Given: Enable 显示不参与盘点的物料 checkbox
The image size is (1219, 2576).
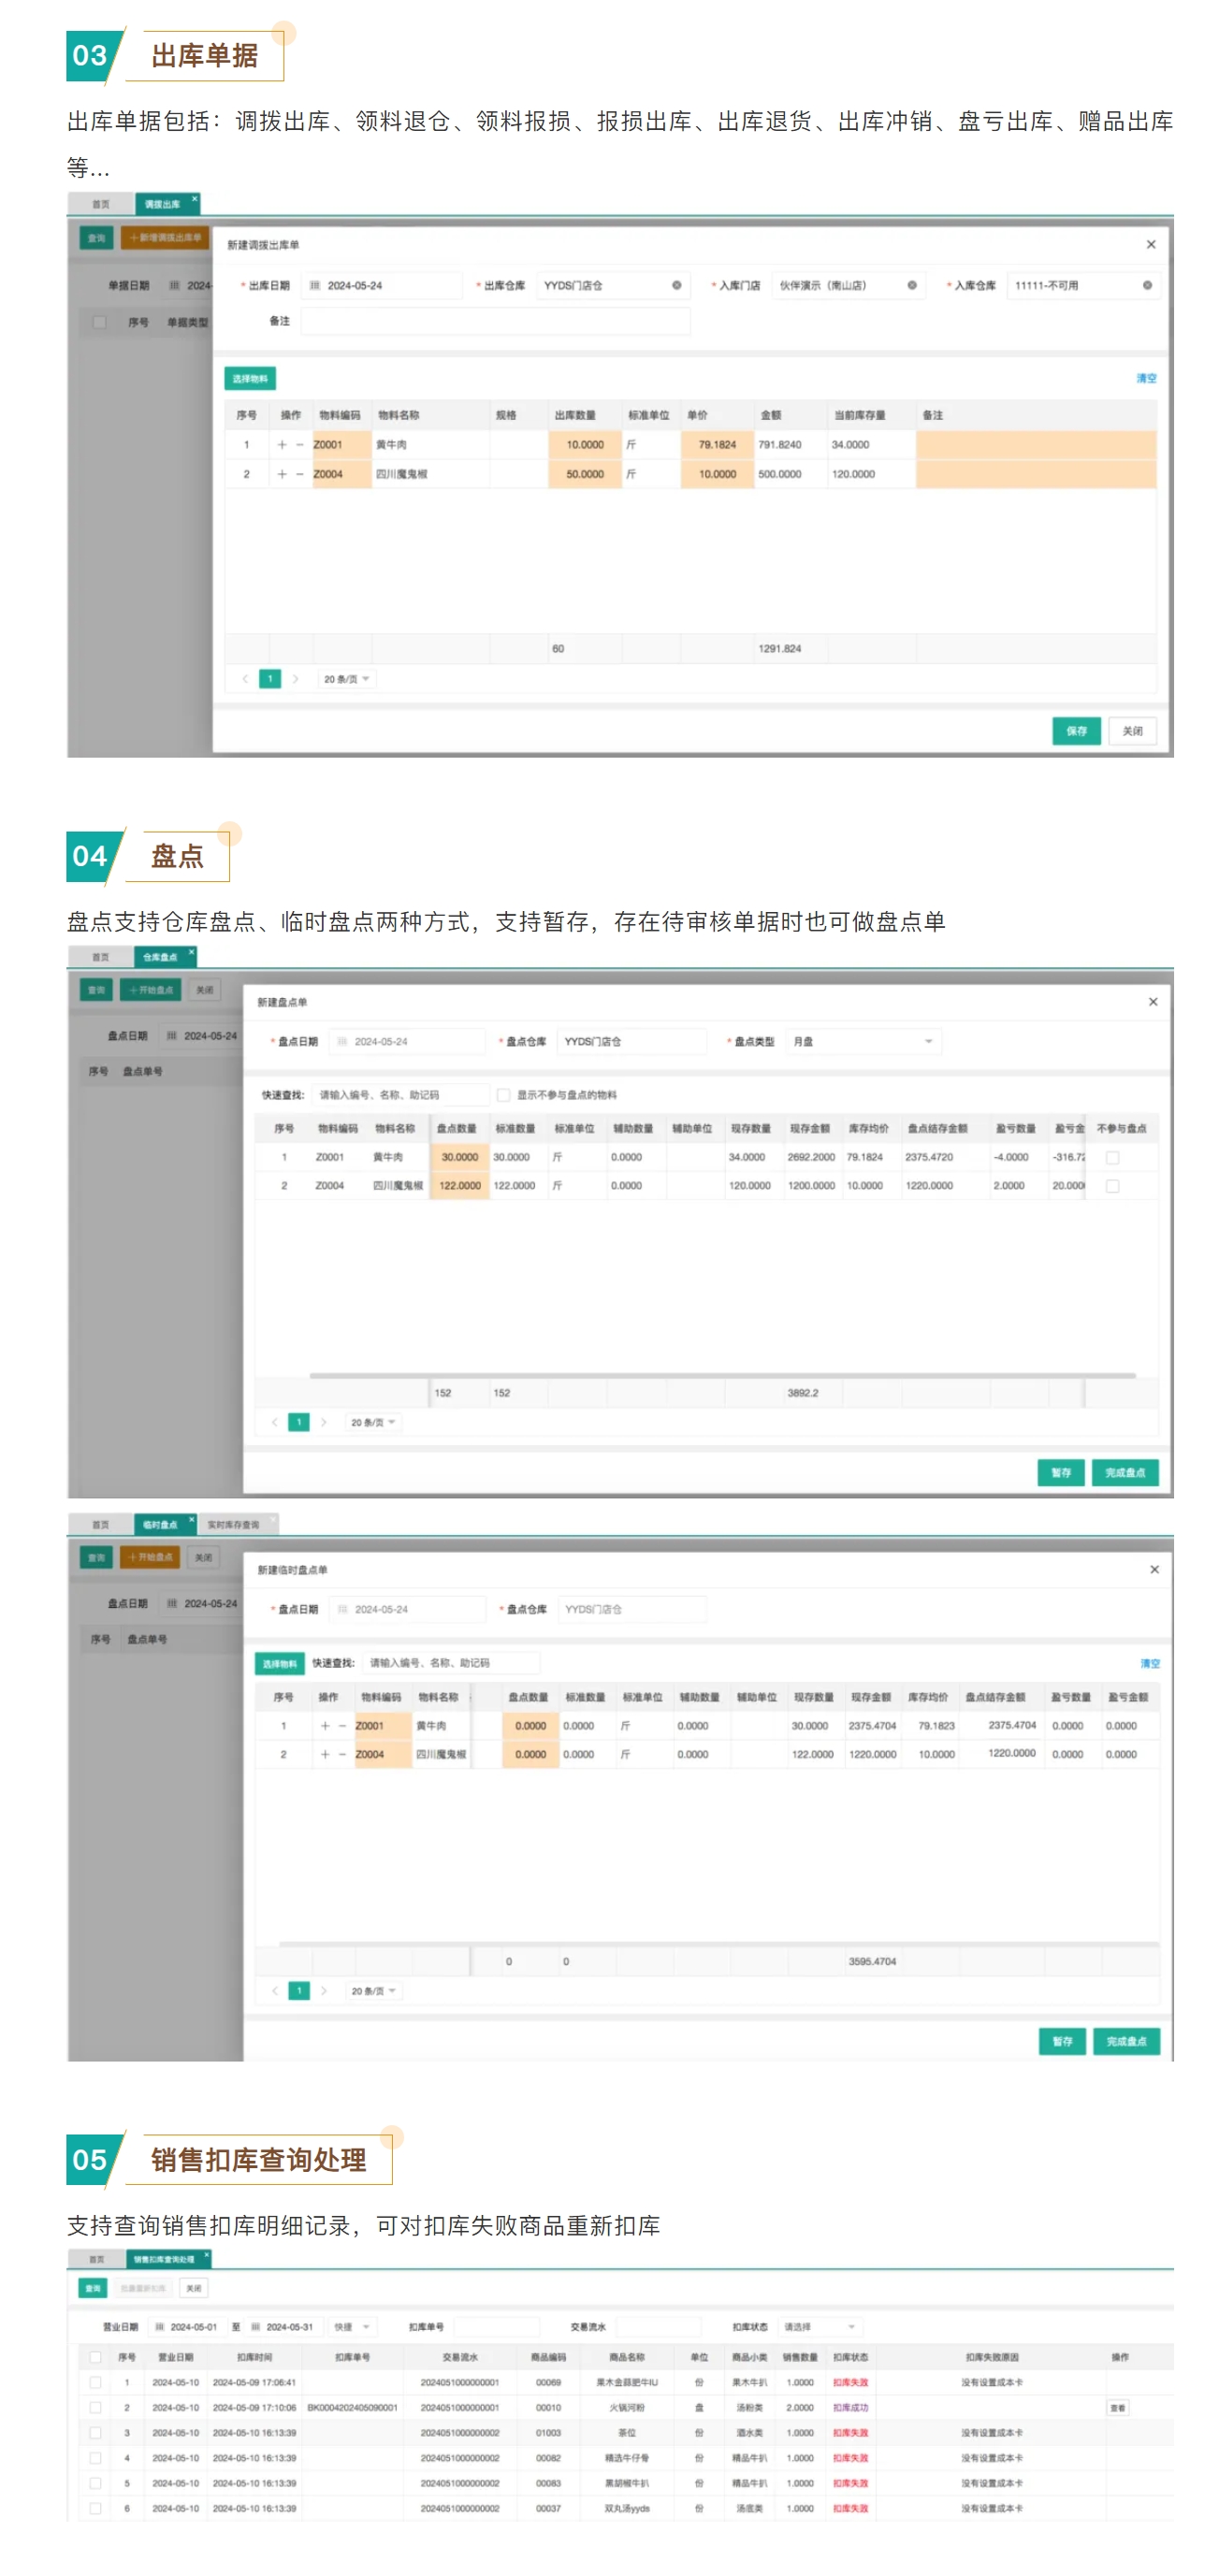Looking at the screenshot, I should [x=504, y=1095].
